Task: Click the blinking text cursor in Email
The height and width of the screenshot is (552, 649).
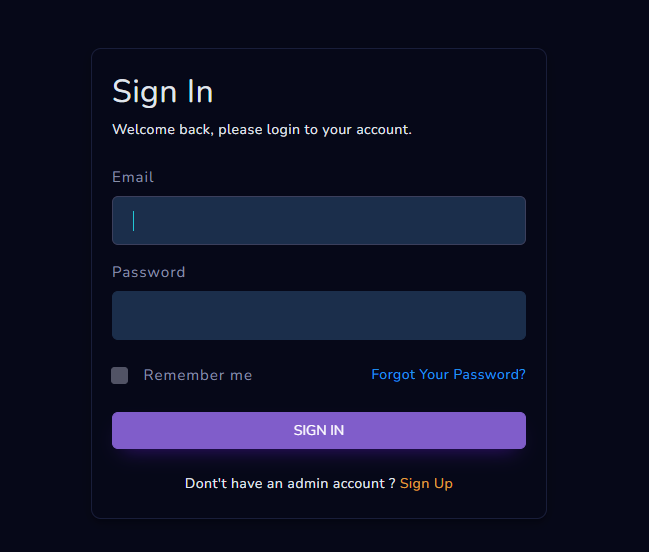Action: pos(134,220)
